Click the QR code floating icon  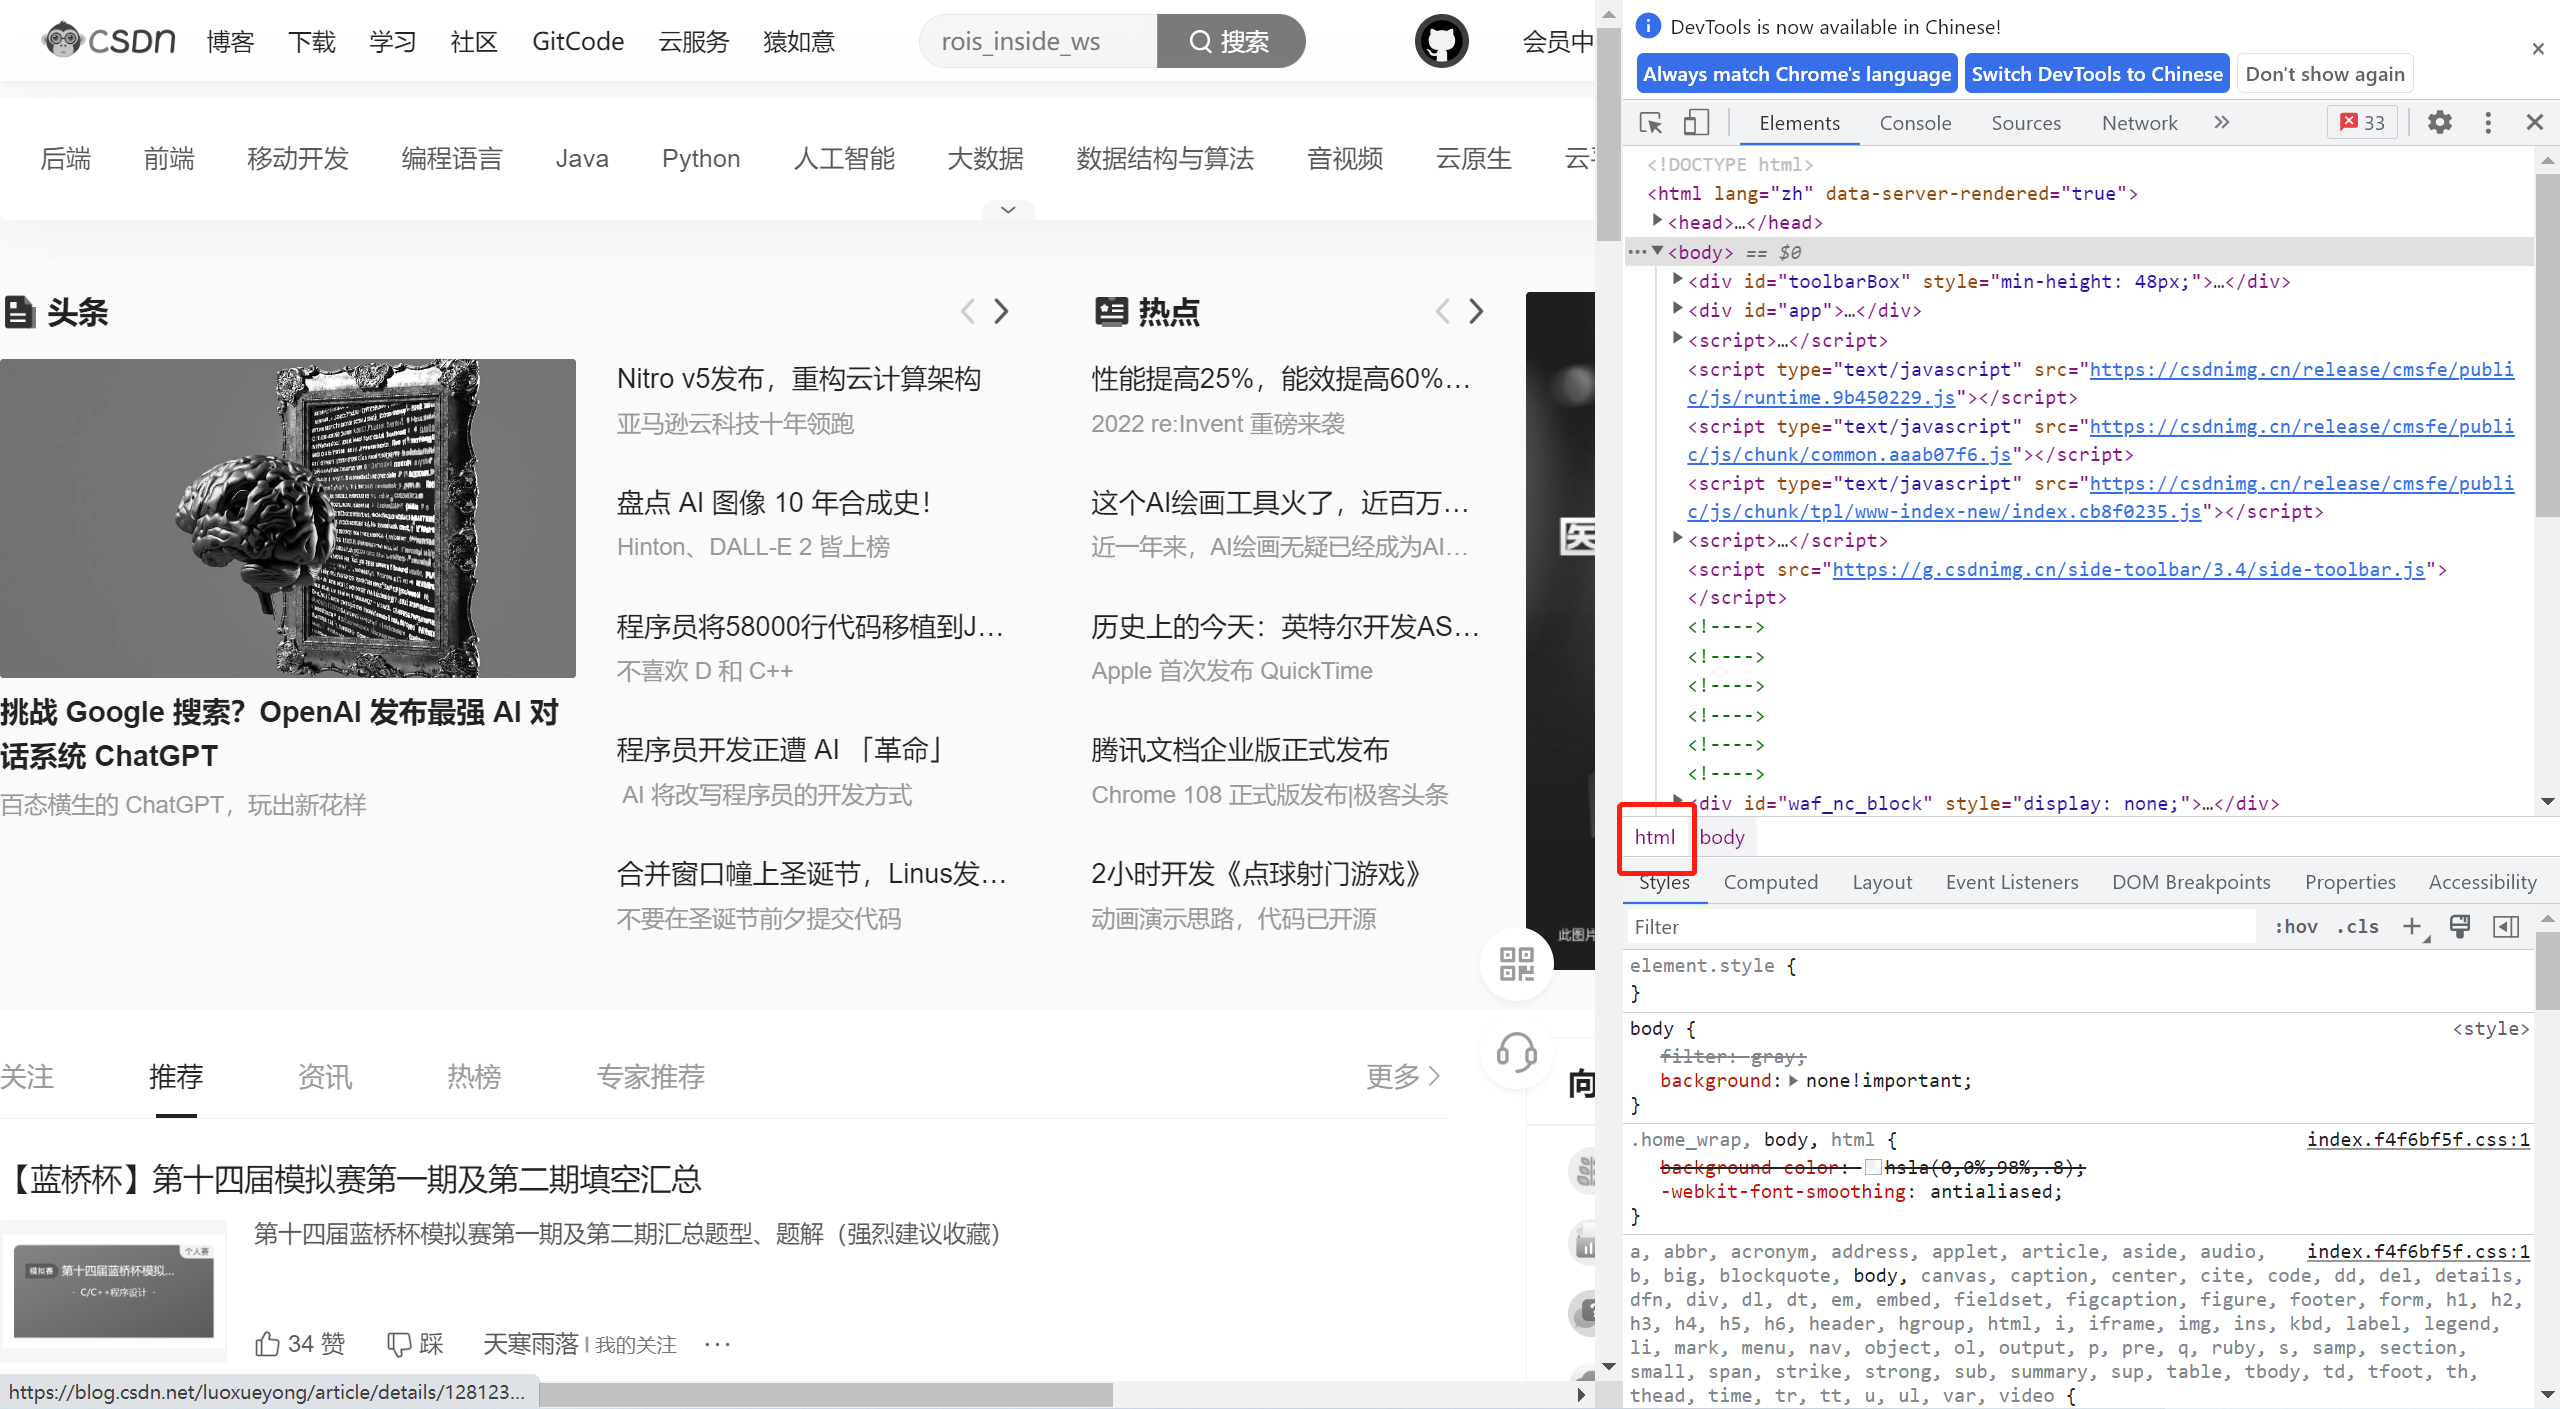[x=1517, y=964]
